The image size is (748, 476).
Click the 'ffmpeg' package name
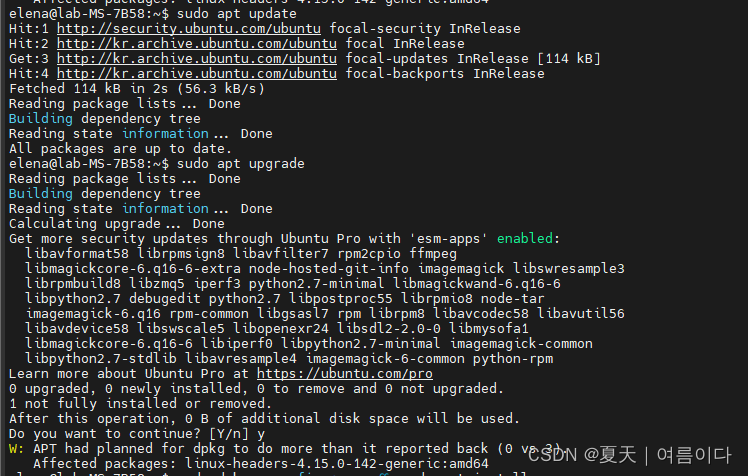click(x=433, y=254)
